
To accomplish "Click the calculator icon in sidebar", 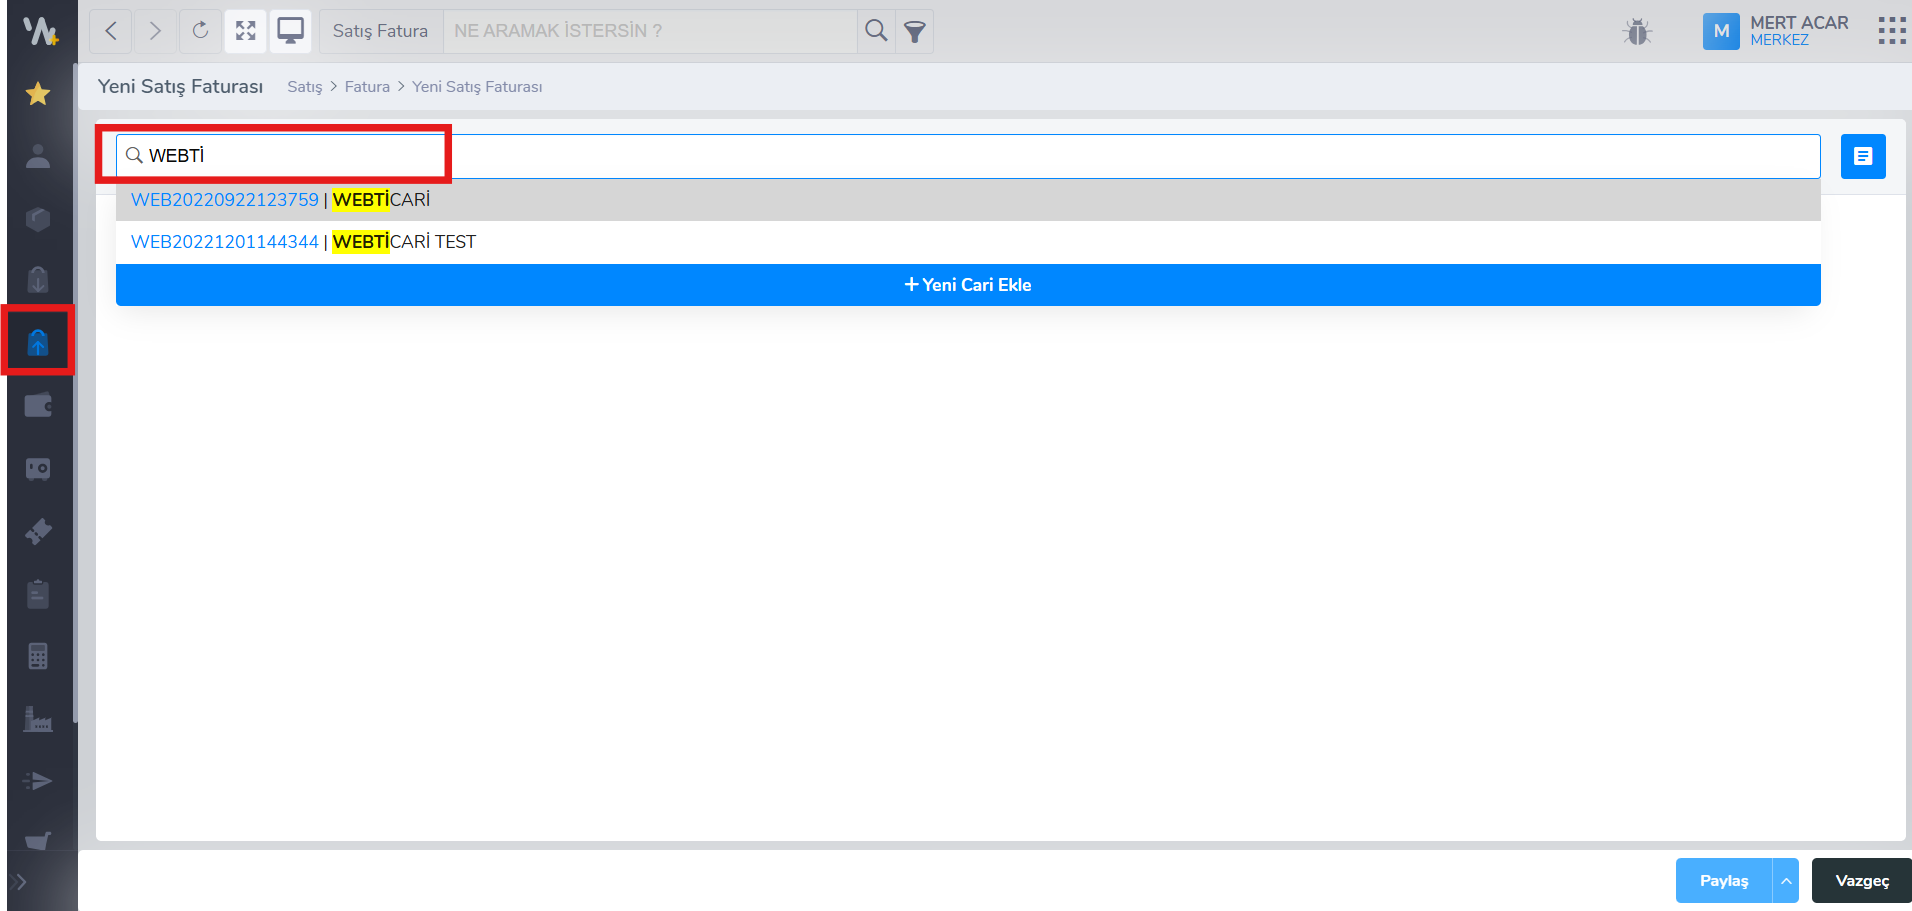I will point(38,656).
